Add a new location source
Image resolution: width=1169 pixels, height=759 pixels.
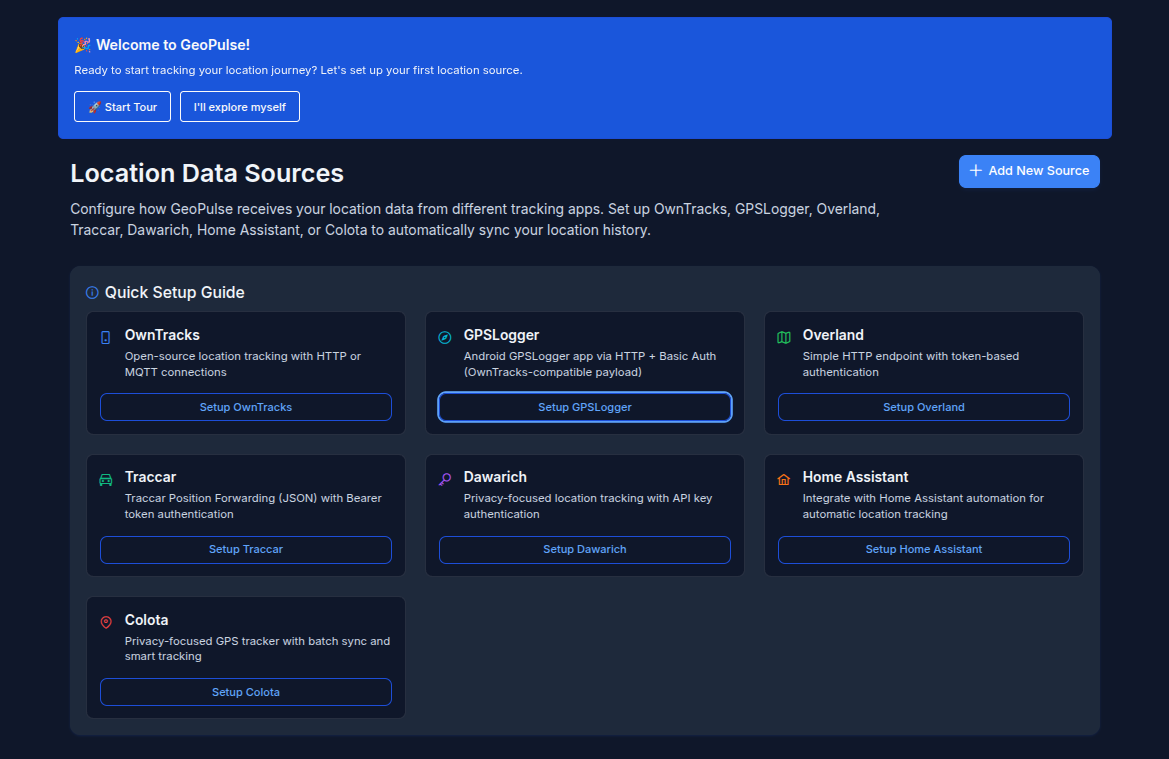(1029, 171)
